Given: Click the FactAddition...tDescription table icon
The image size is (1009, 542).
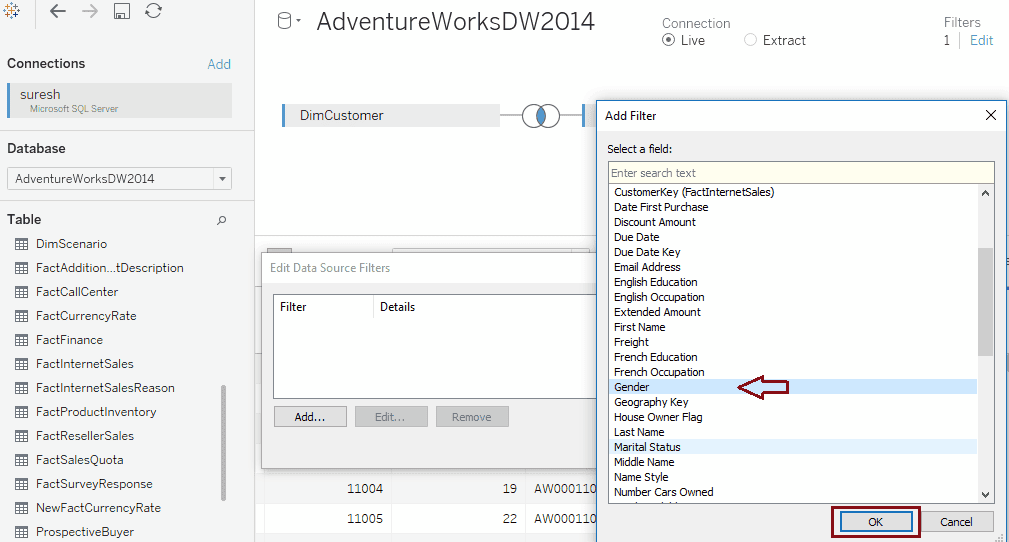Looking at the screenshot, I should [x=21, y=268].
